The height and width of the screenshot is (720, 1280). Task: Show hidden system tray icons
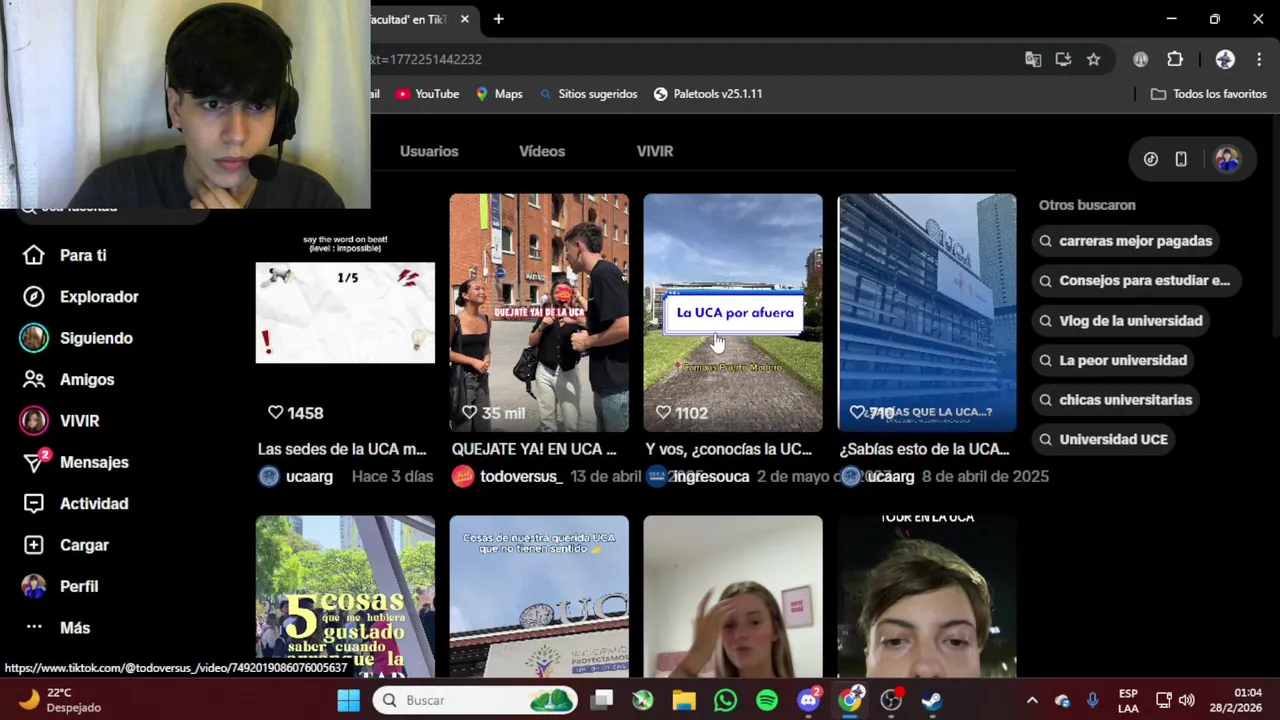tap(1032, 700)
